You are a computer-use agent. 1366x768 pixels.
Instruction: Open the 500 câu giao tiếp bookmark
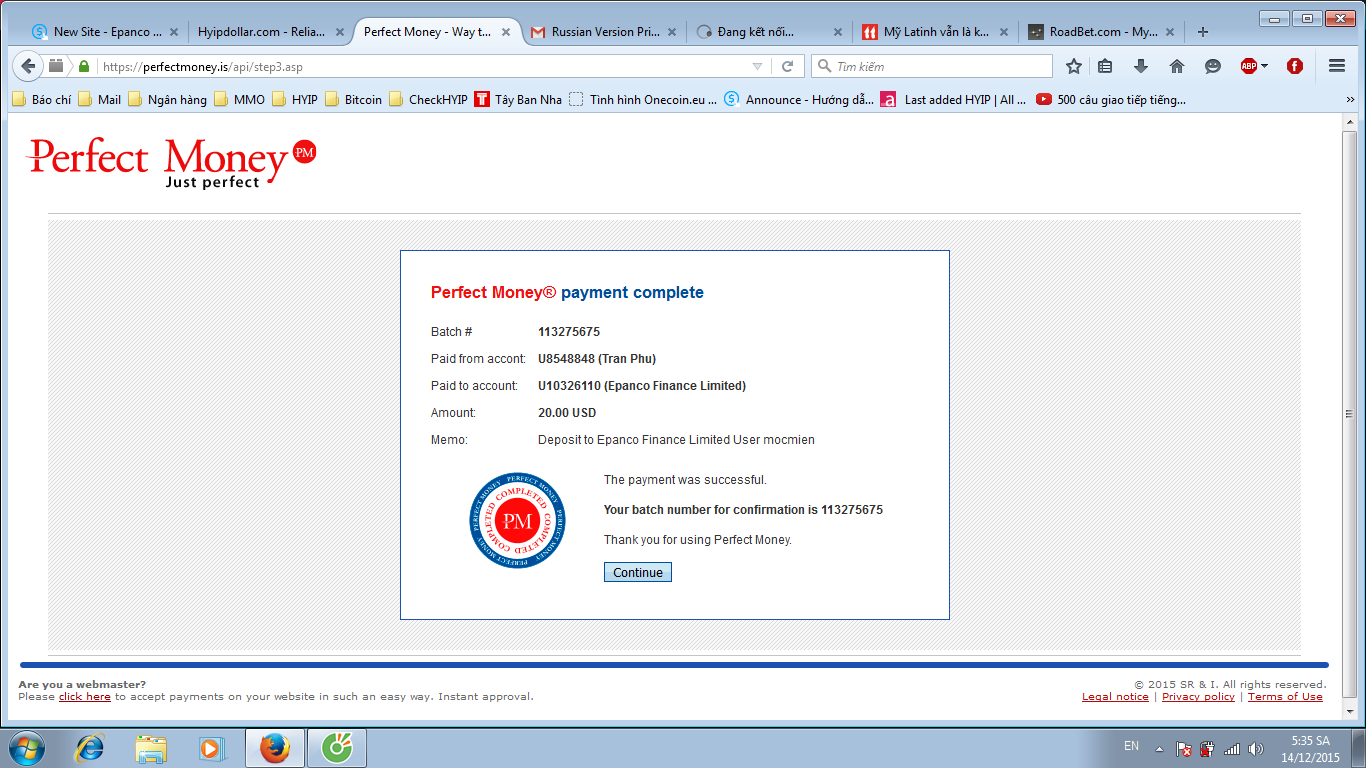[1111, 99]
